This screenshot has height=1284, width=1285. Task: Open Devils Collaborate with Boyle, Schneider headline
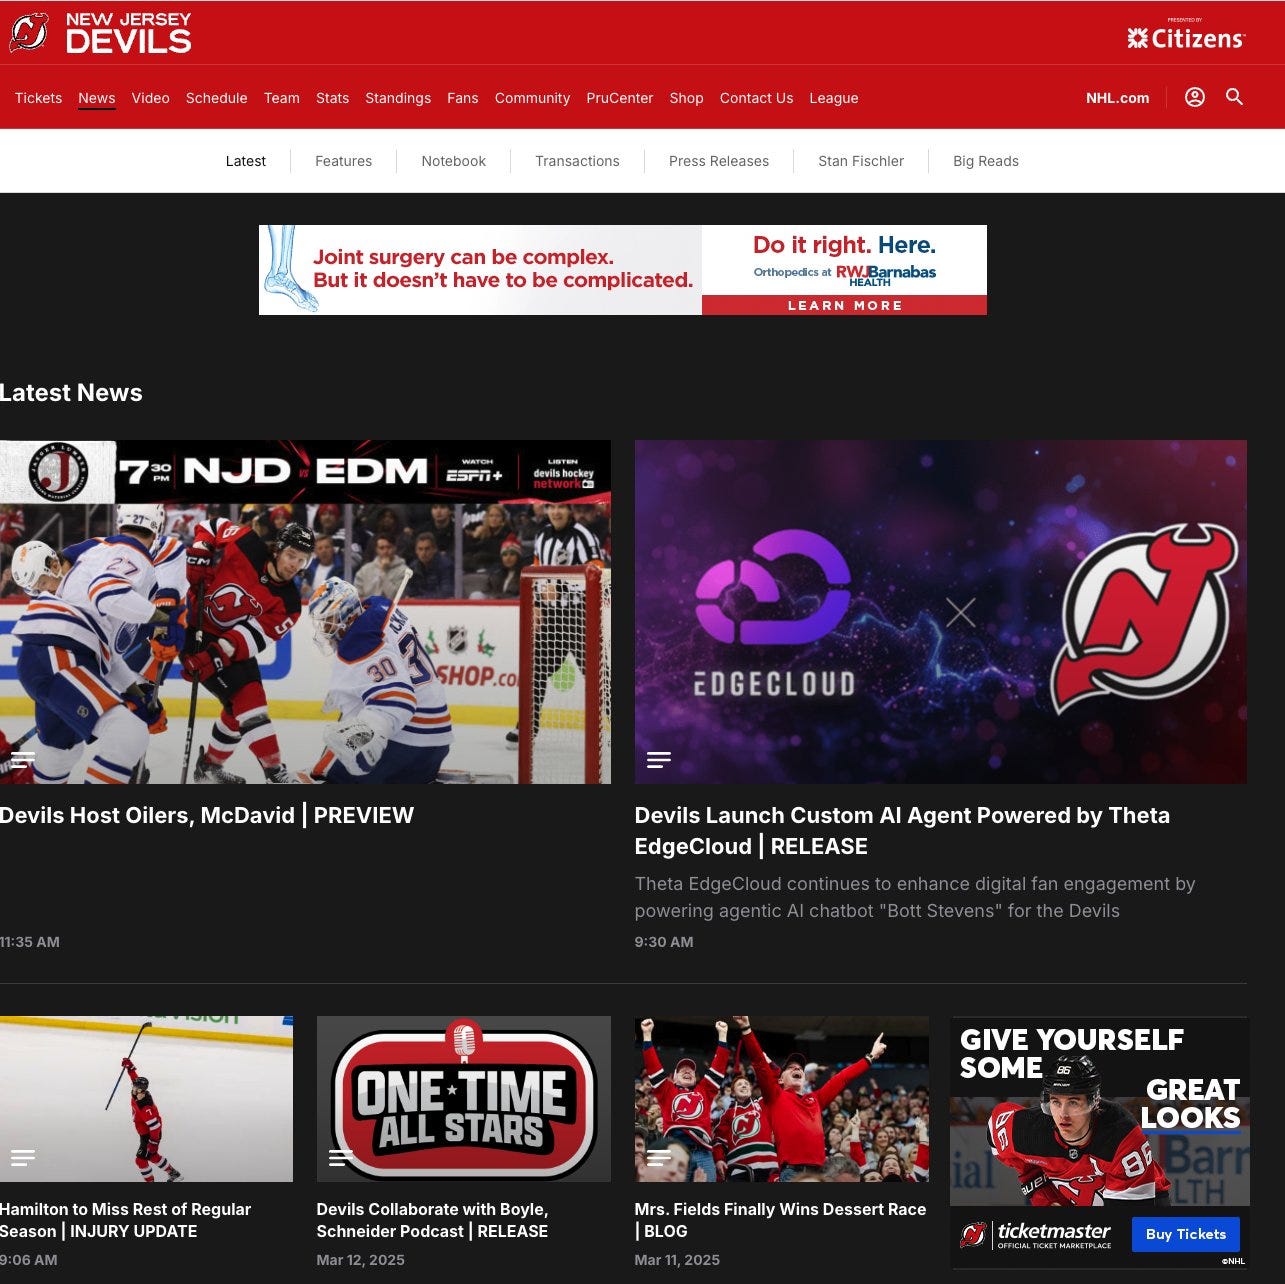(433, 1220)
